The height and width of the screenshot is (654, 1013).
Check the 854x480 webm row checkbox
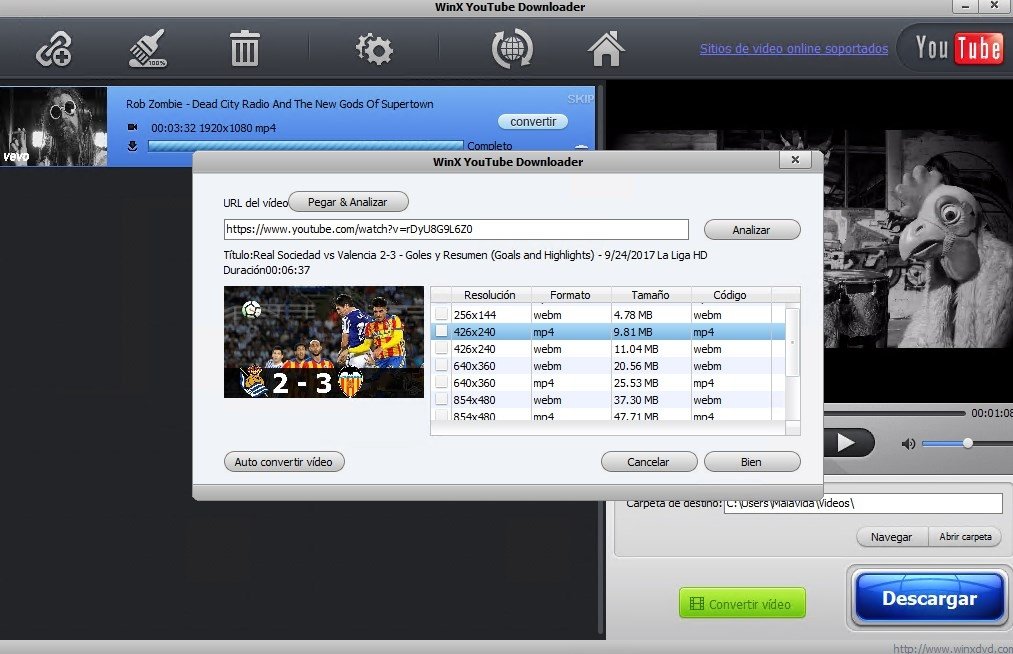pos(441,399)
